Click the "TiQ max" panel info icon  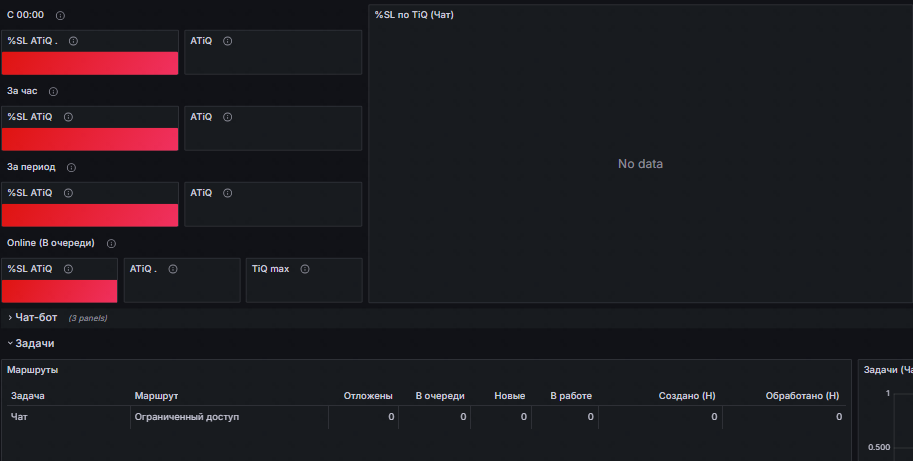305,269
